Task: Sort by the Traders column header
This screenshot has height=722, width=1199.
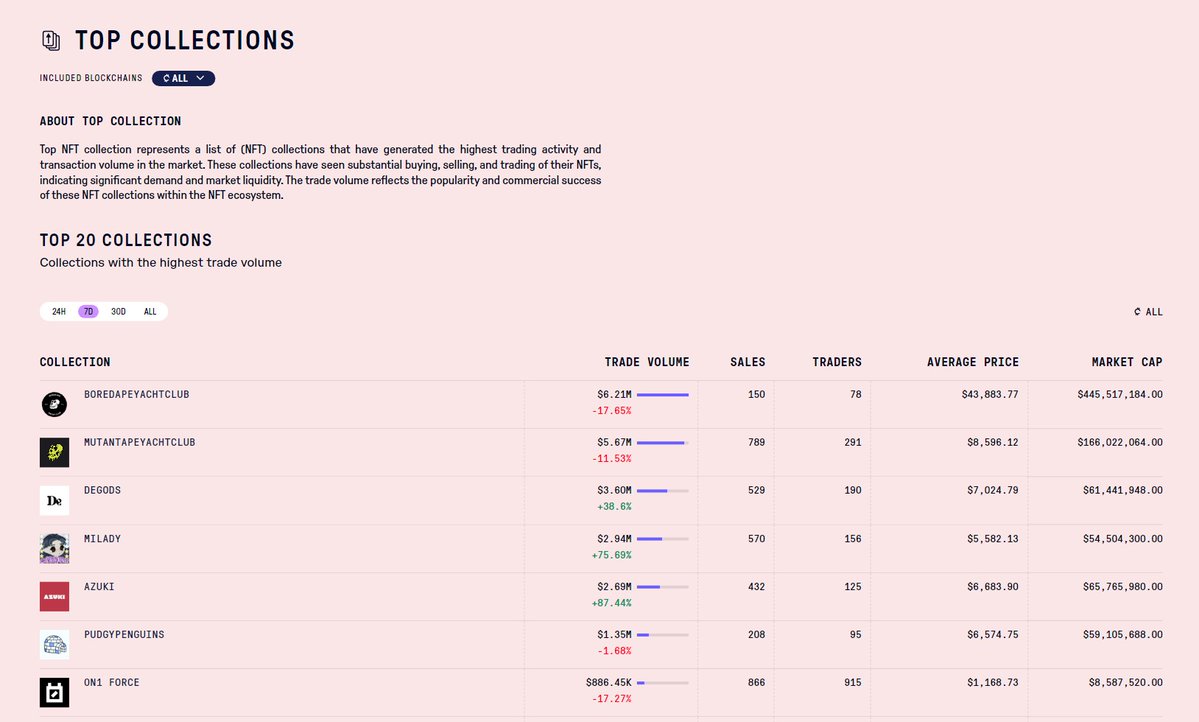Action: tap(837, 362)
